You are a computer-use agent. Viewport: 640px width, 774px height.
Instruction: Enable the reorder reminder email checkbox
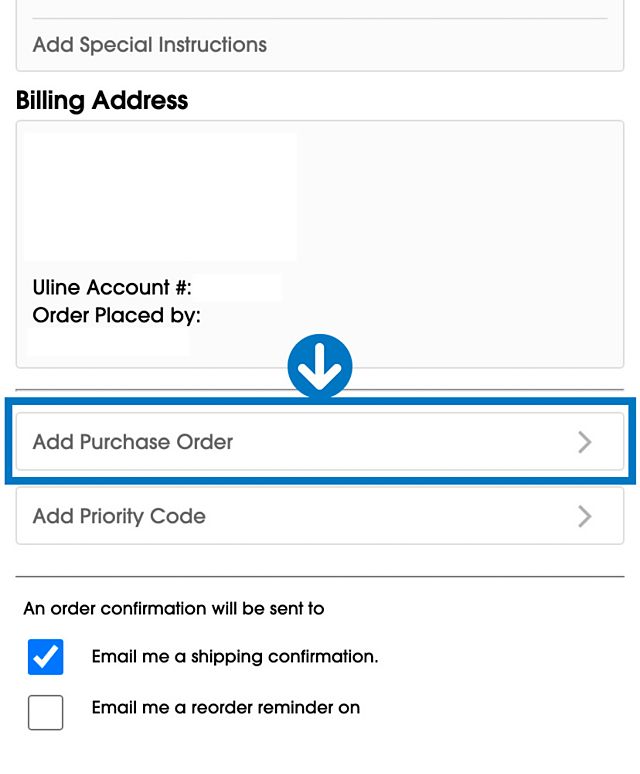tap(46, 712)
